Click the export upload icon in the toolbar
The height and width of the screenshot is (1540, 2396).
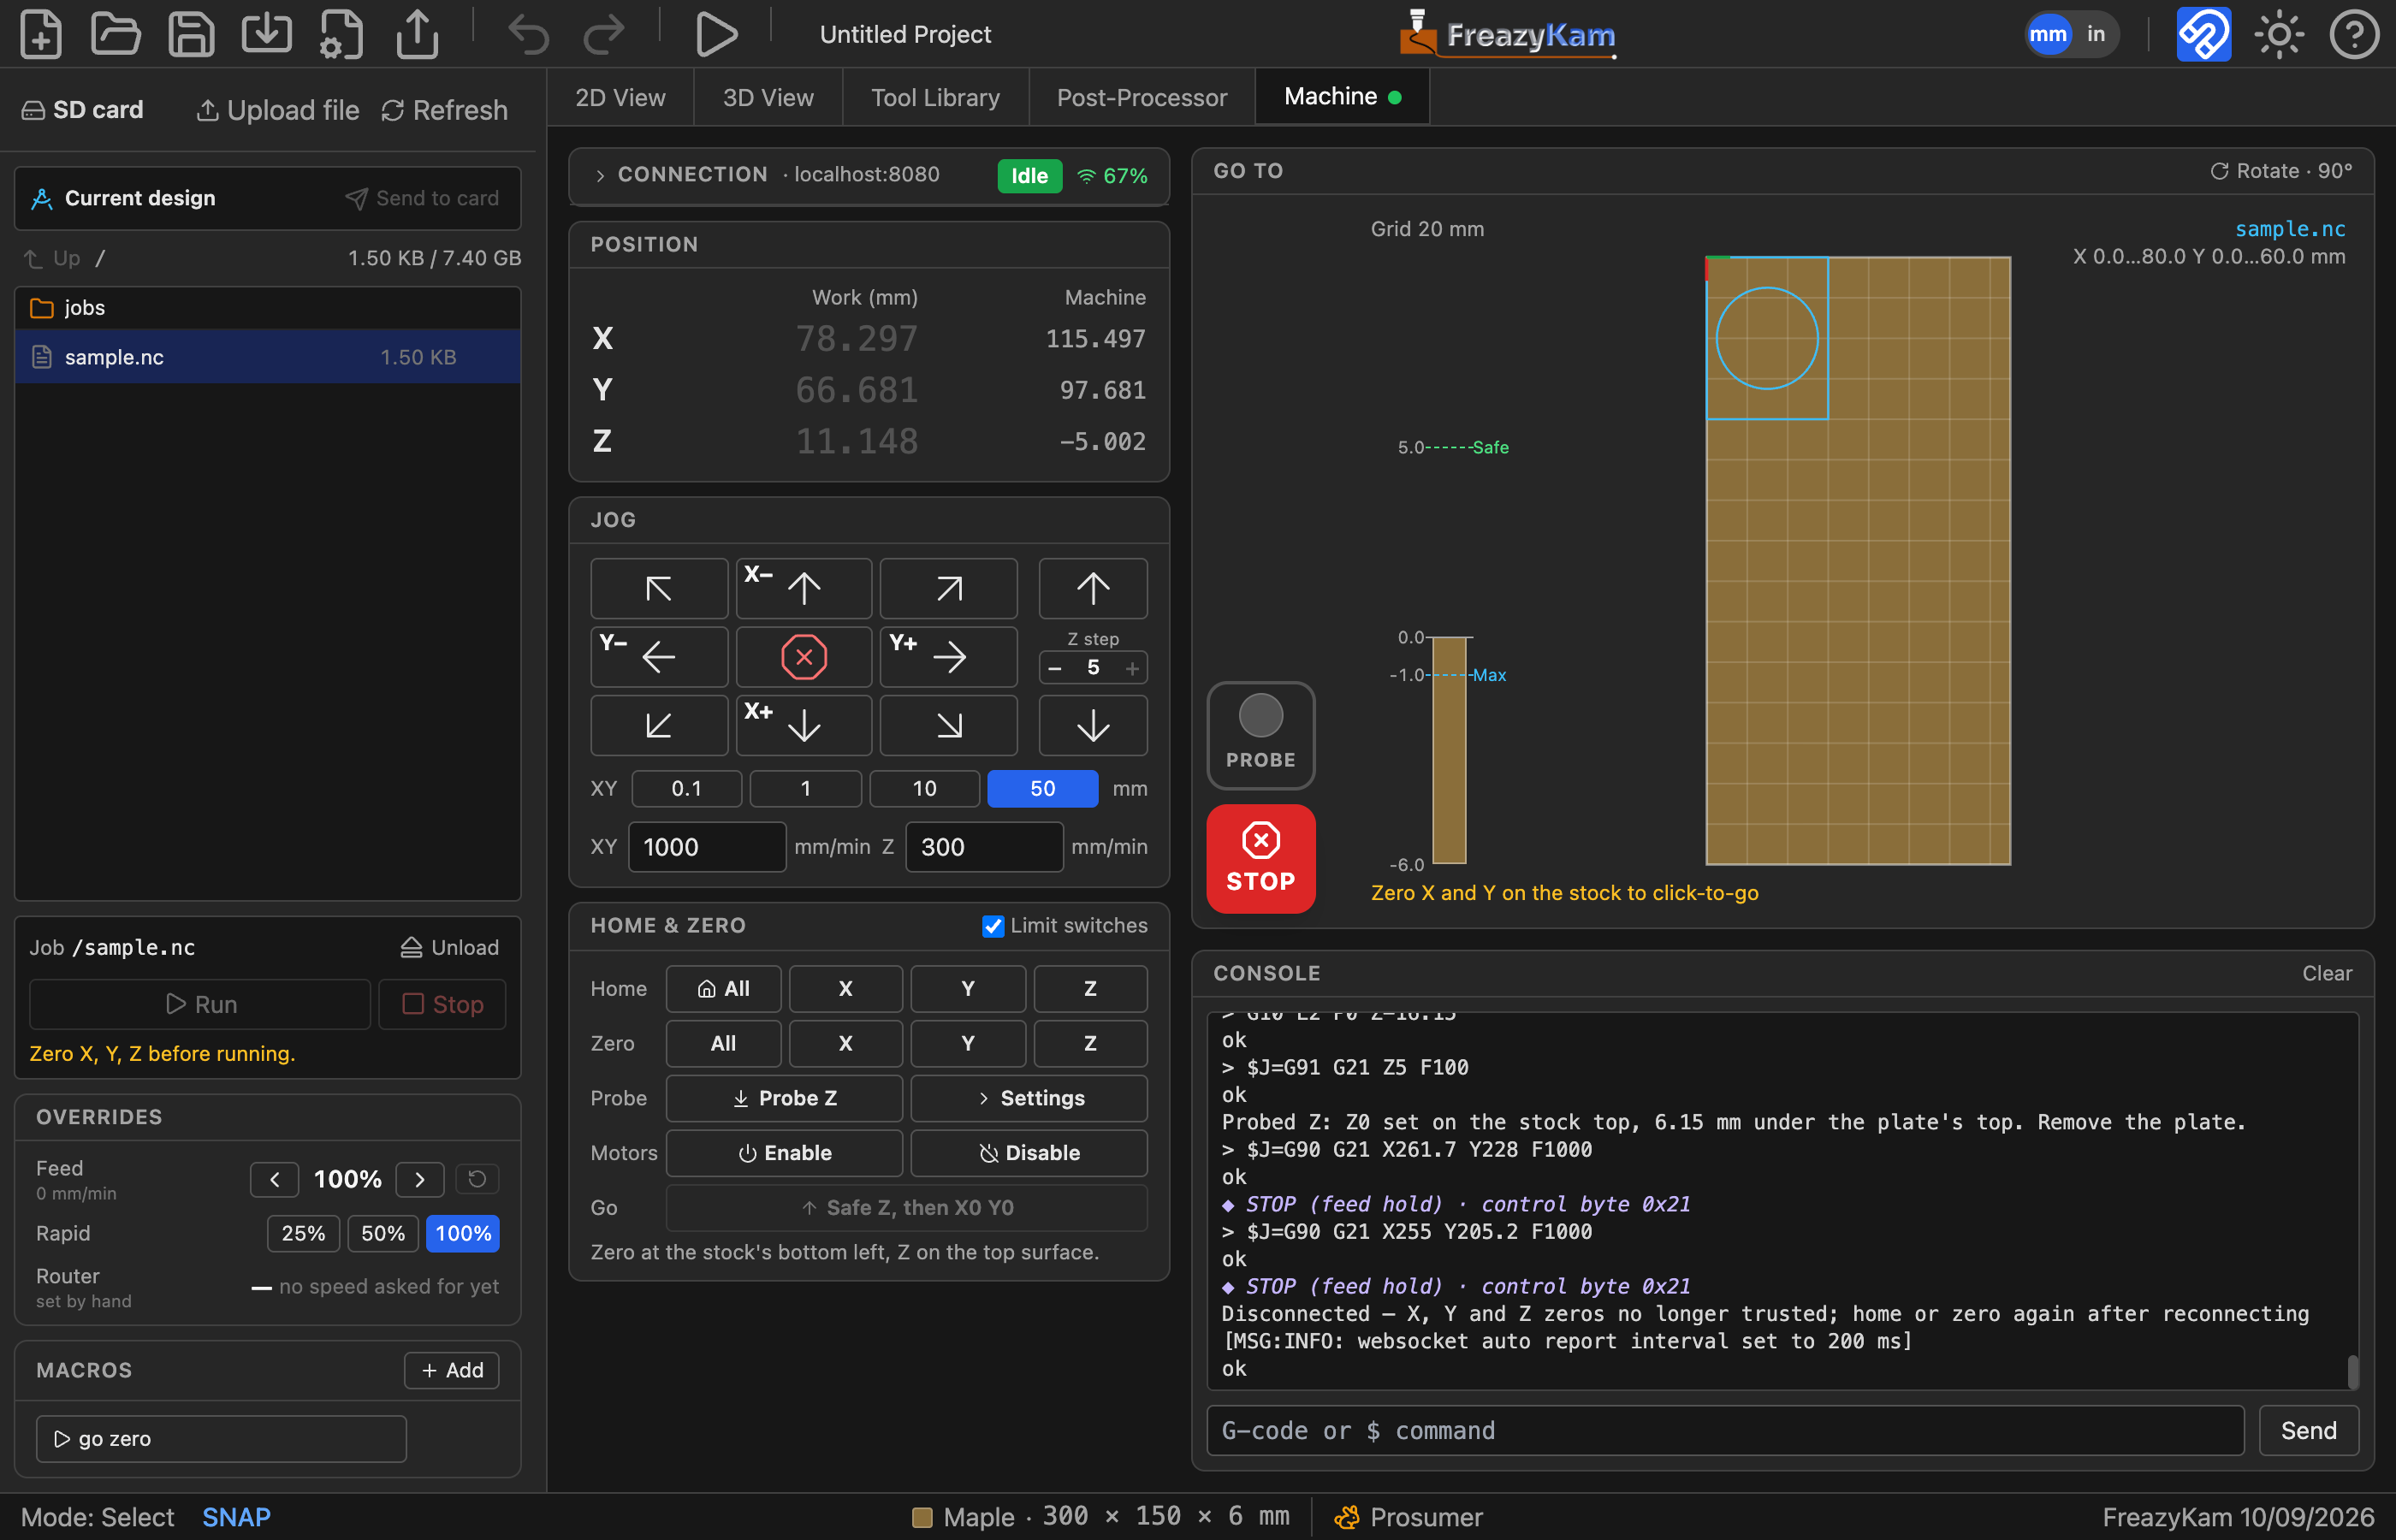coord(417,34)
